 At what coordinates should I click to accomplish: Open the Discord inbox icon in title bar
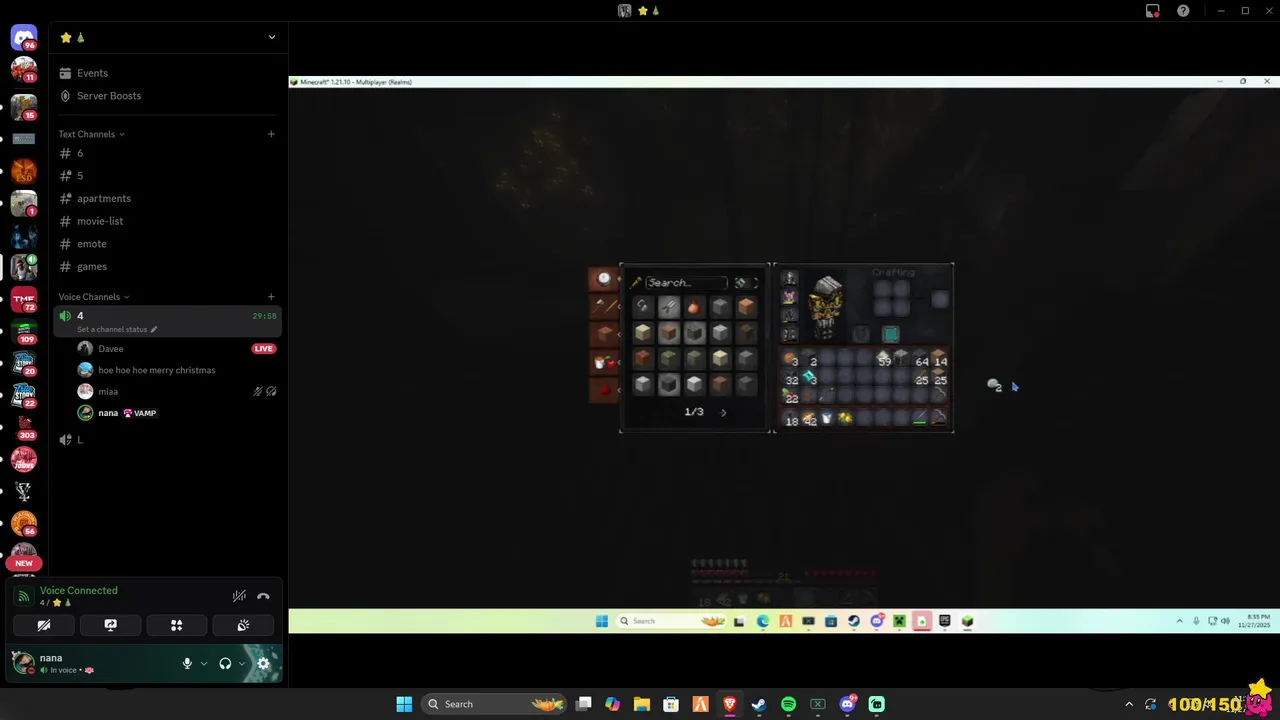[1153, 11]
